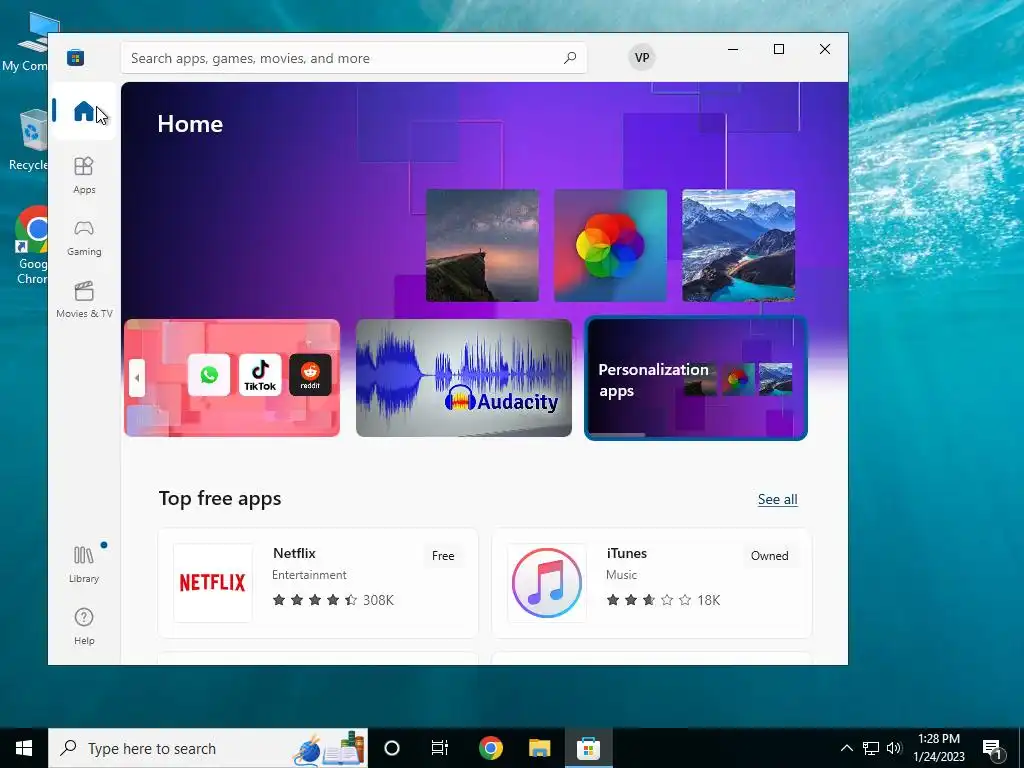Click the Microsoft Store logo icon
This screenshot has height=768, width=1024.
[75, 57]
